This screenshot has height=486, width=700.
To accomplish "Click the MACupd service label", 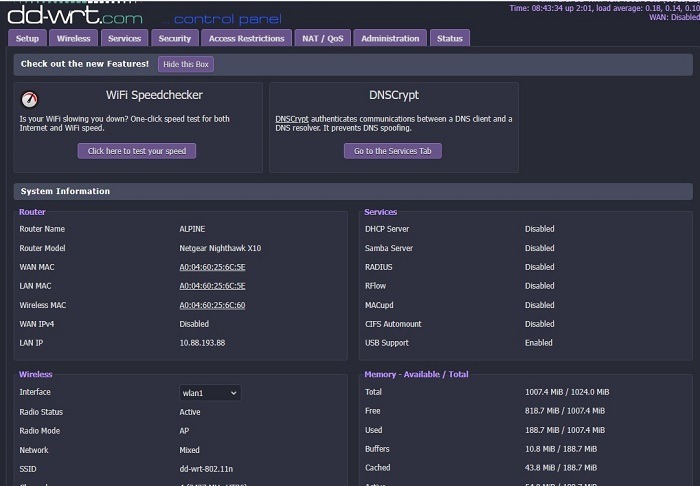I will pyautogui.click(x=379, y=305).
